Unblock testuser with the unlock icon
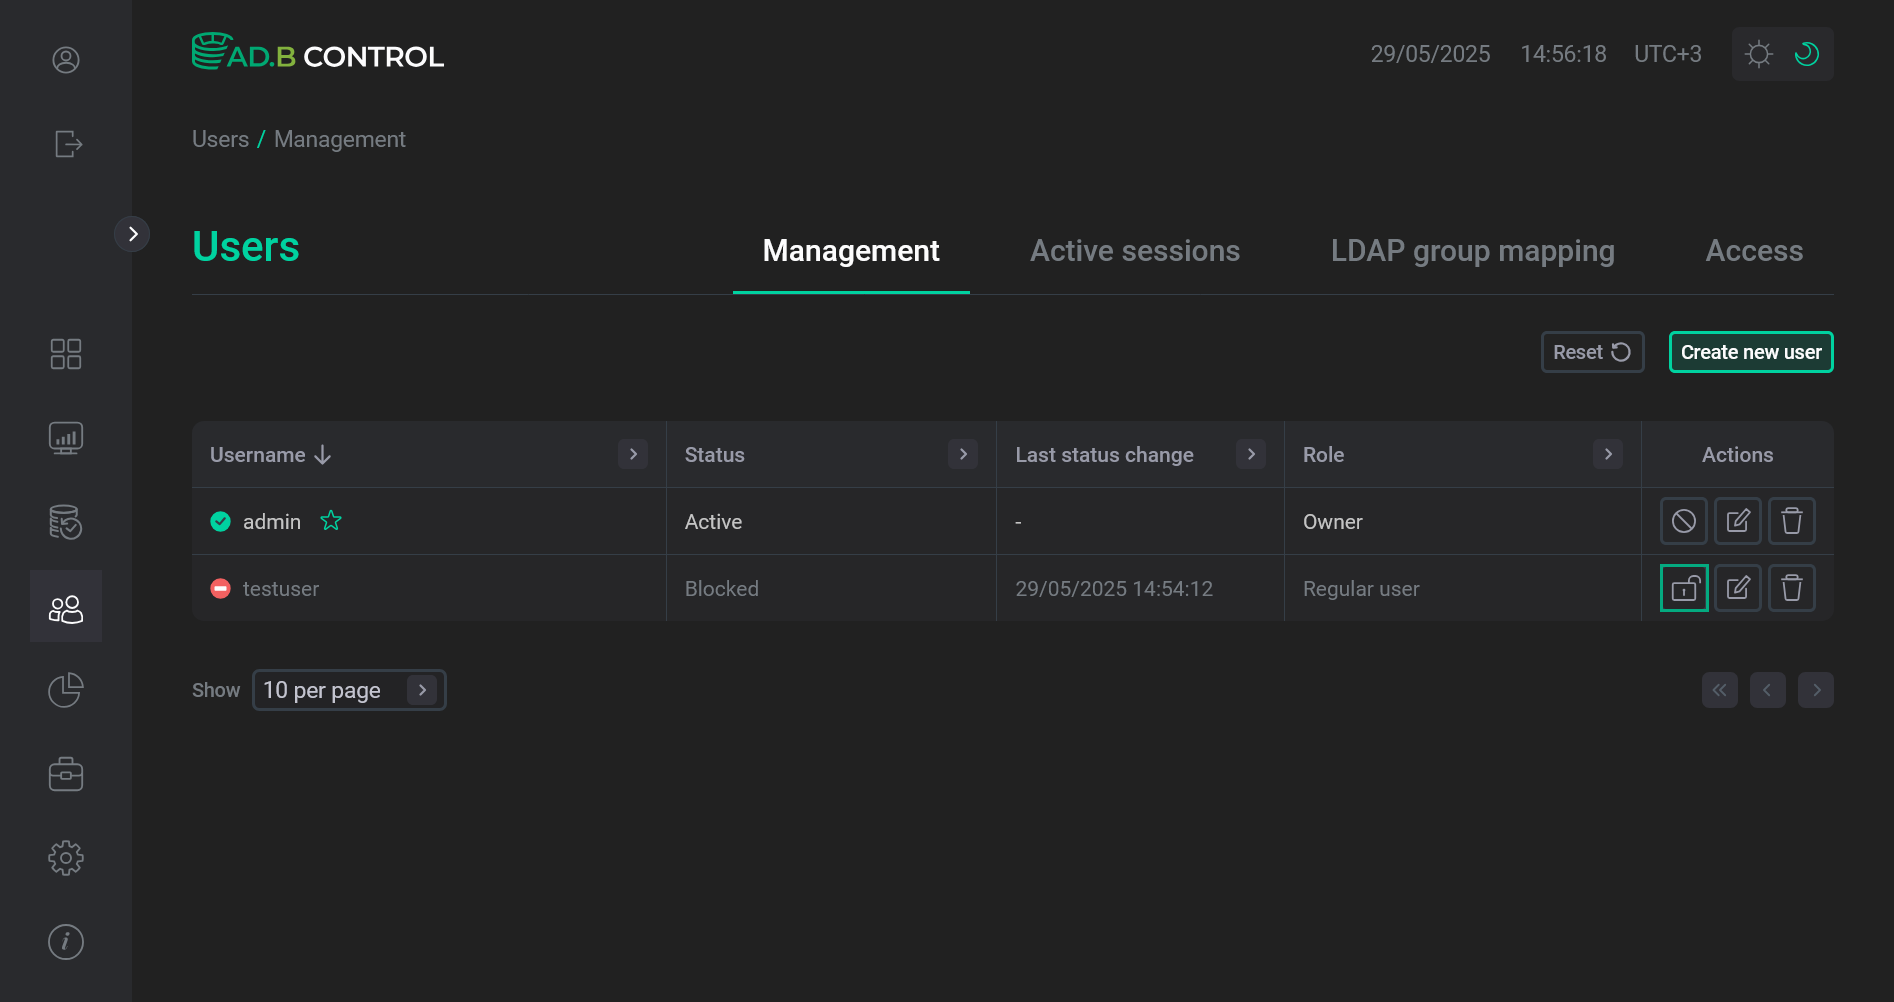 (1684, 588)
